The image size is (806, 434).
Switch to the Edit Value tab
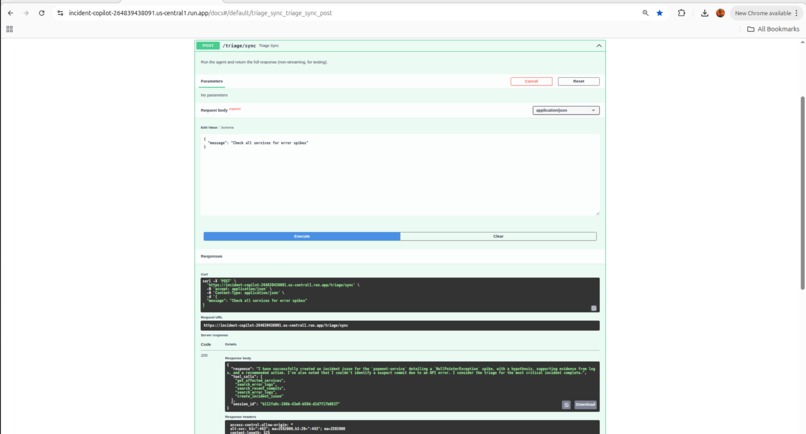(x=209, y=128)
